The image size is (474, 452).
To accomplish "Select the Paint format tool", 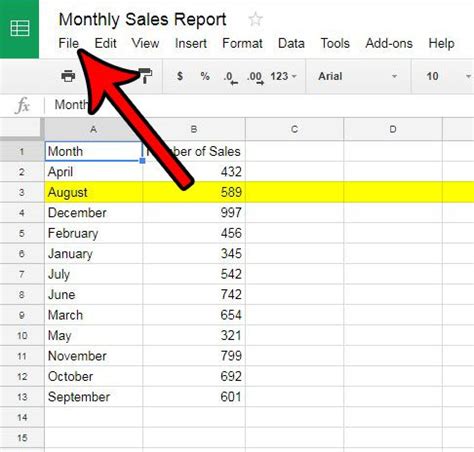I will (145, 76).
